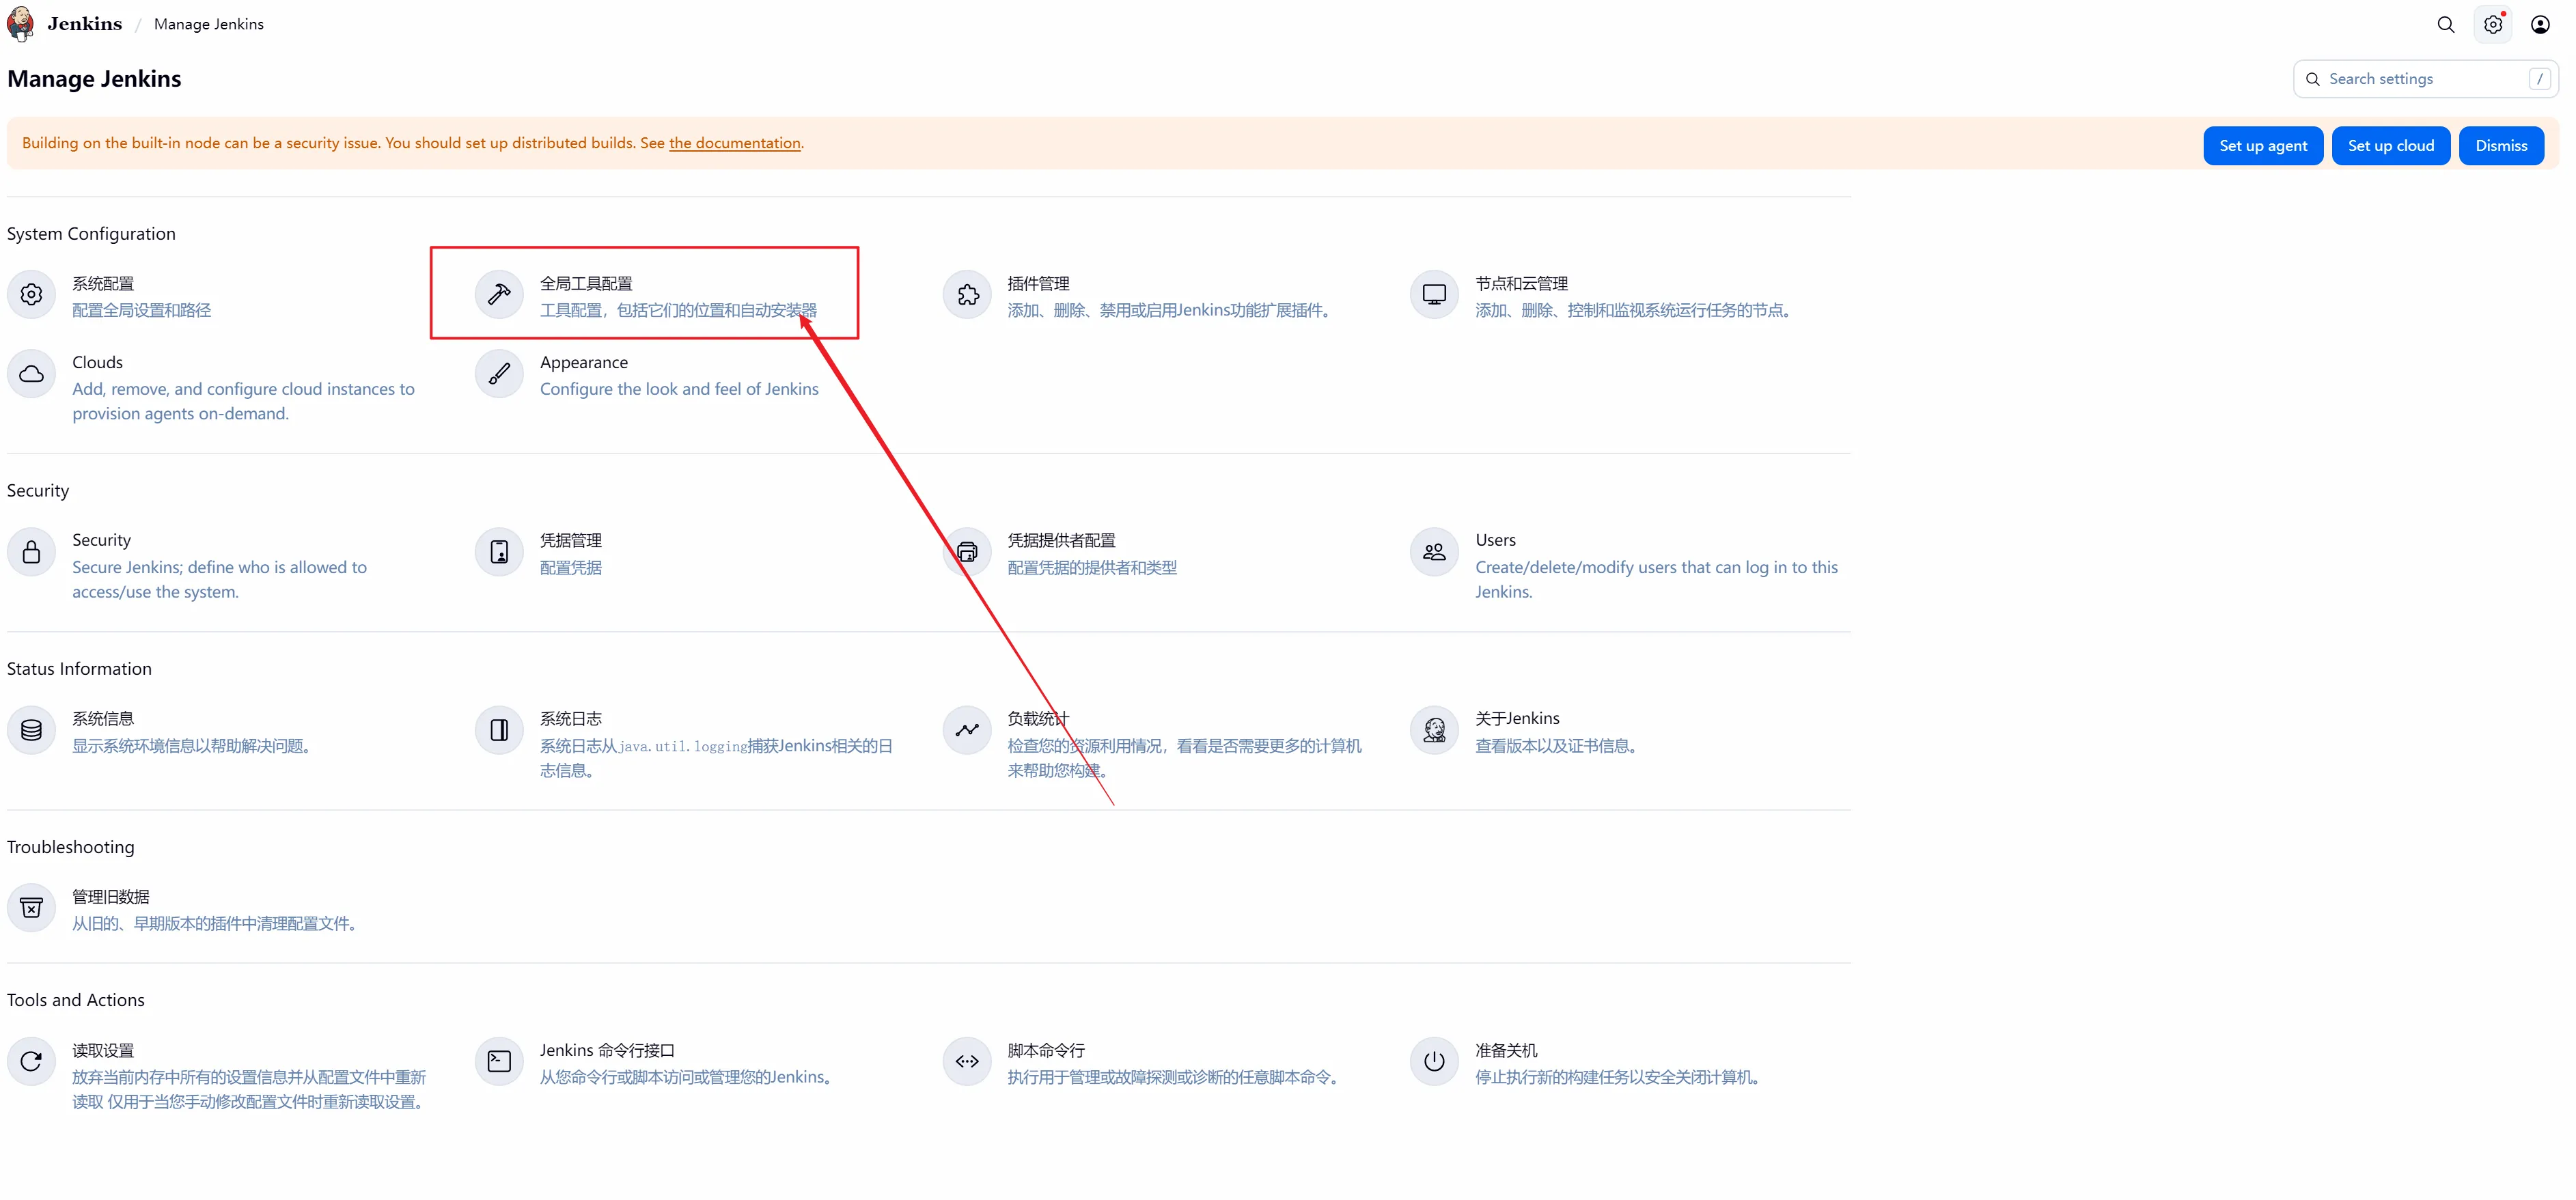Image resolution: width=2576 pixels, height=1200 pixels.
Task: Open the Security title link
Action: tap(101, 540)
